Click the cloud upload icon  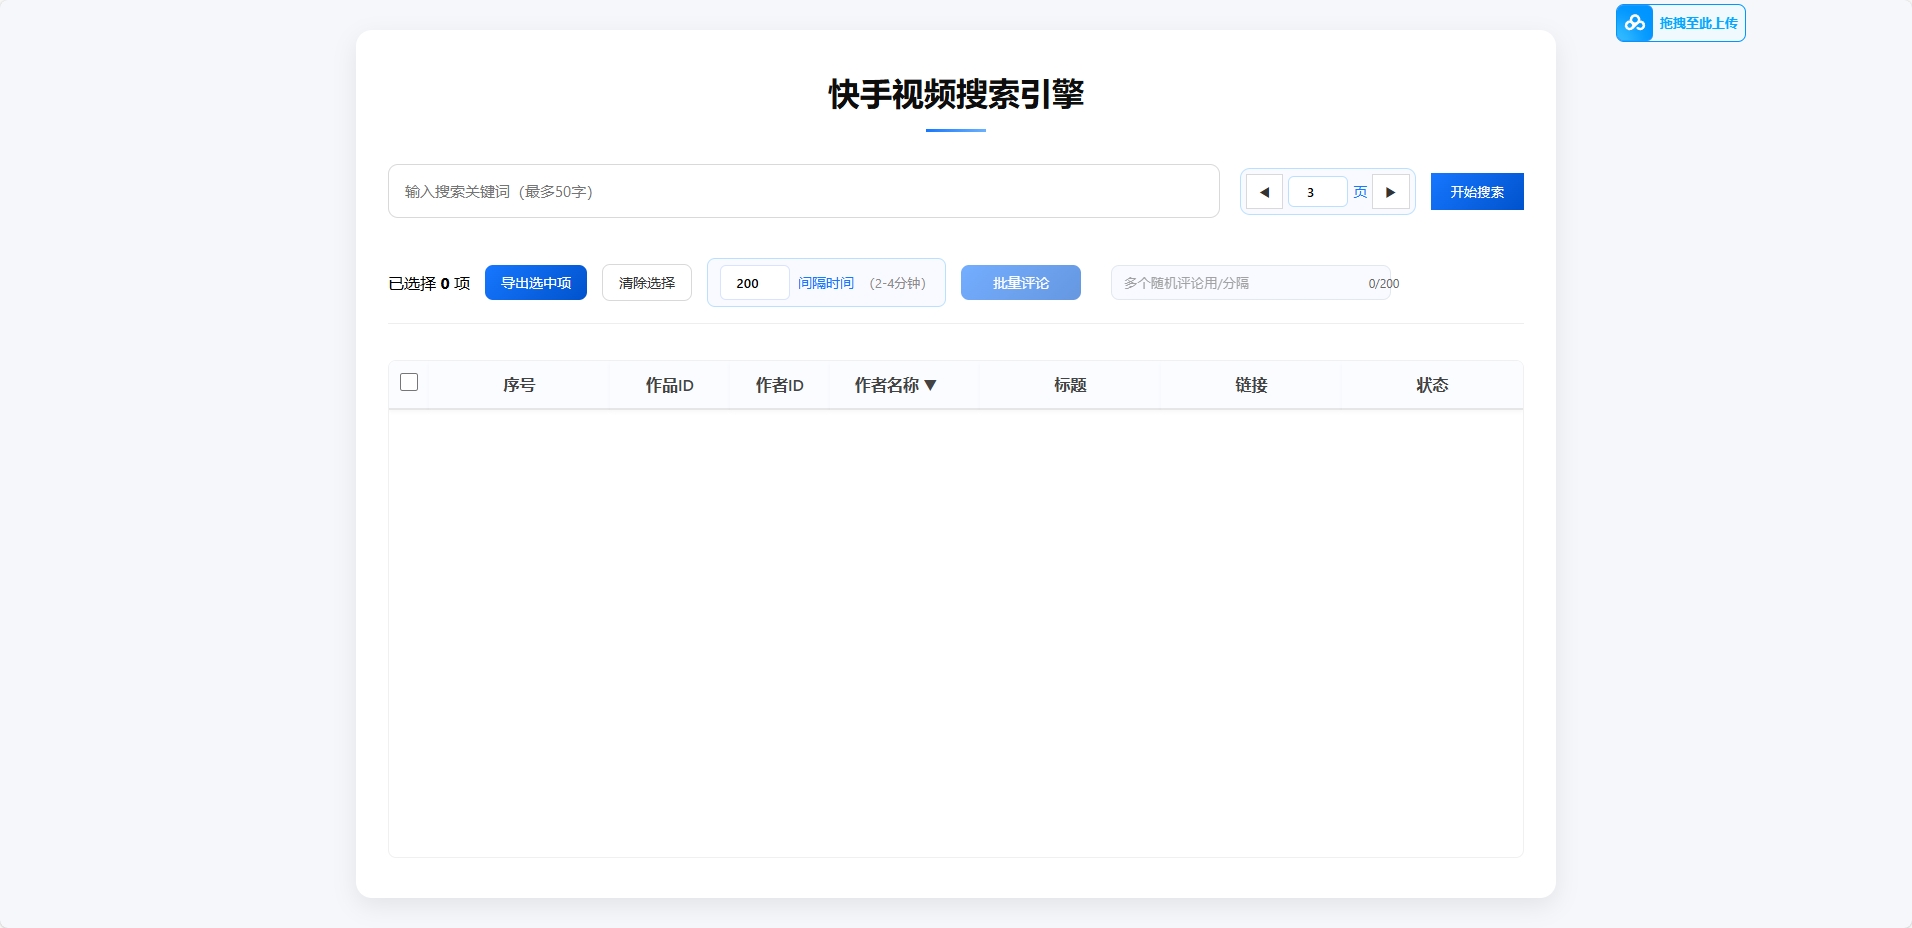[1635, 23]
